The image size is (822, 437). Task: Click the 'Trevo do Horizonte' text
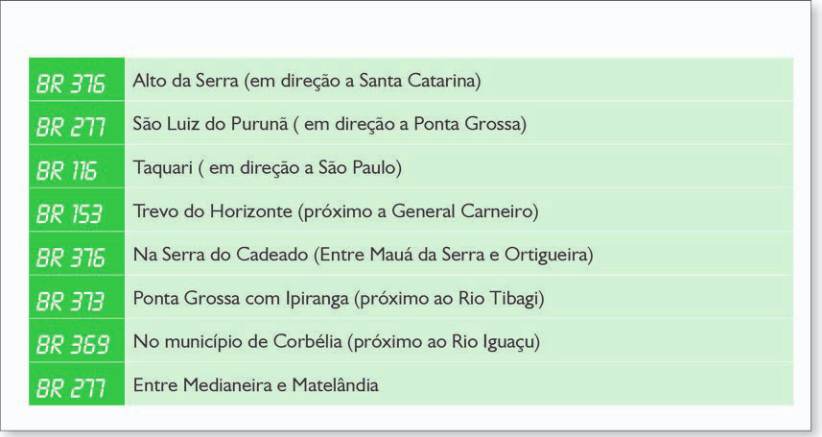[x=212, y=211]
